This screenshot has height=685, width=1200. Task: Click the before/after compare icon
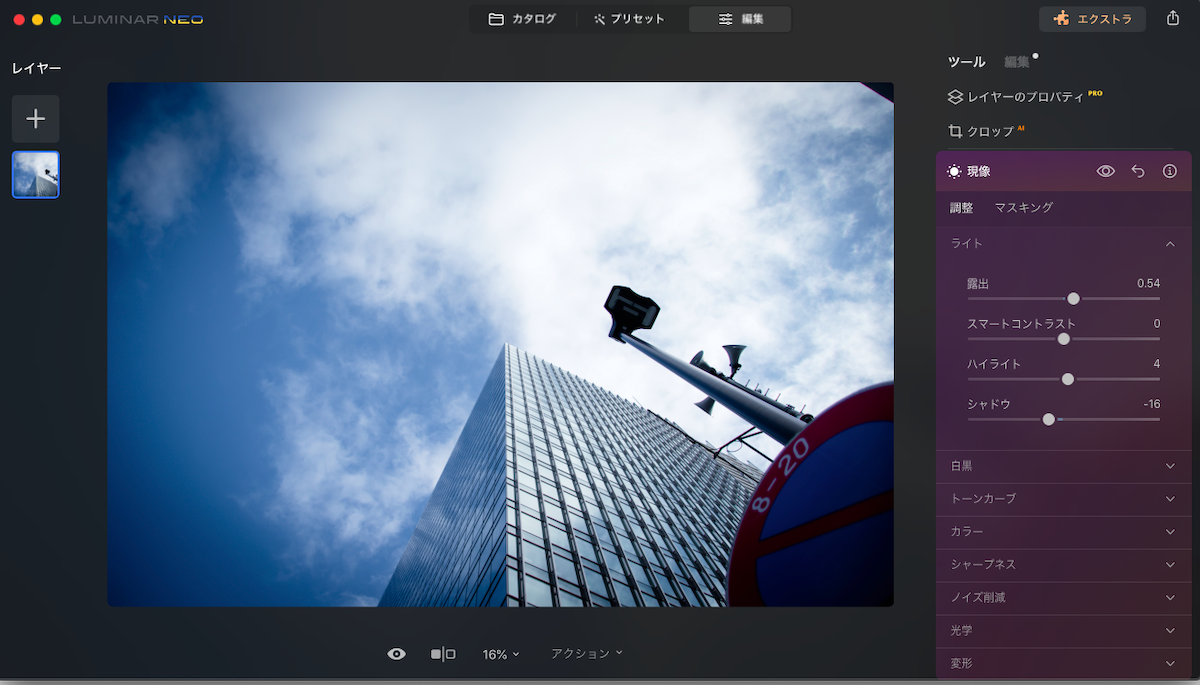coord(443,654)
